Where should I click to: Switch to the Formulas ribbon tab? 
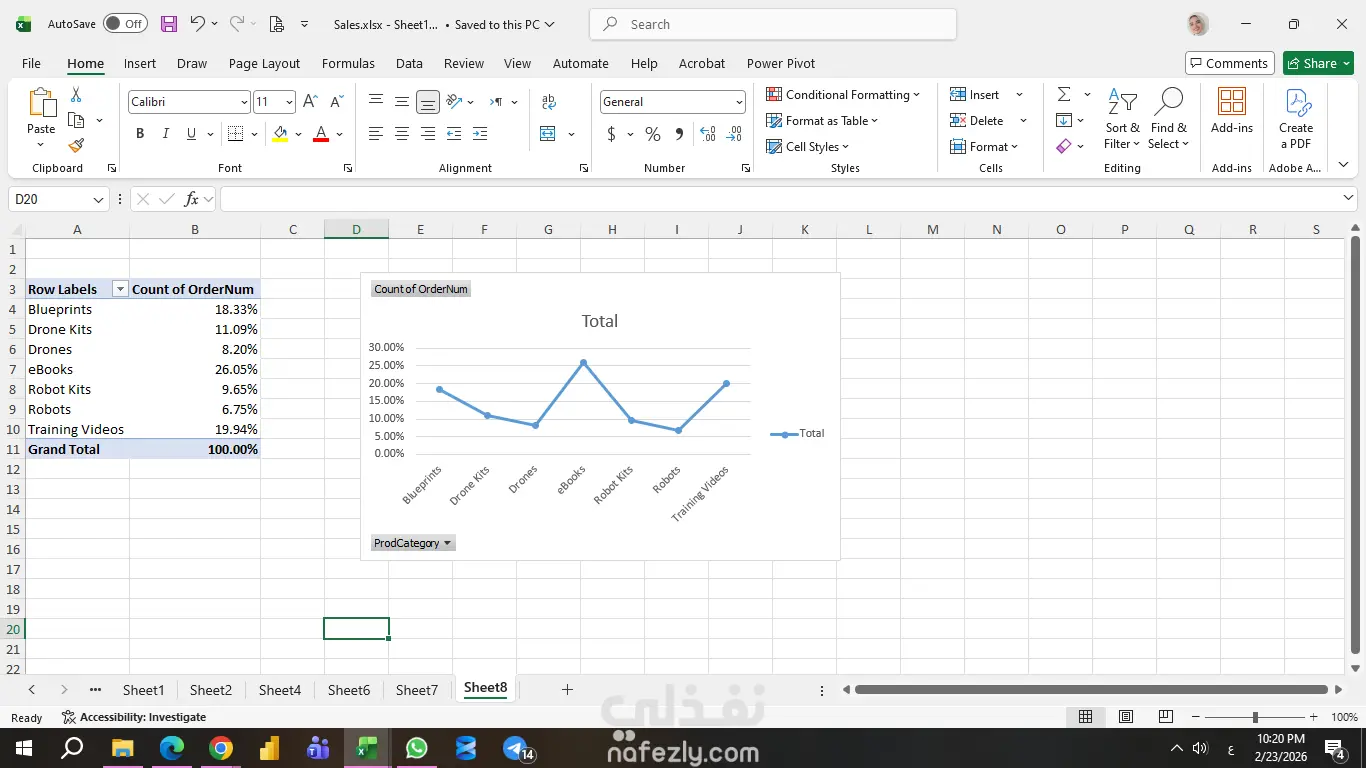348,63
